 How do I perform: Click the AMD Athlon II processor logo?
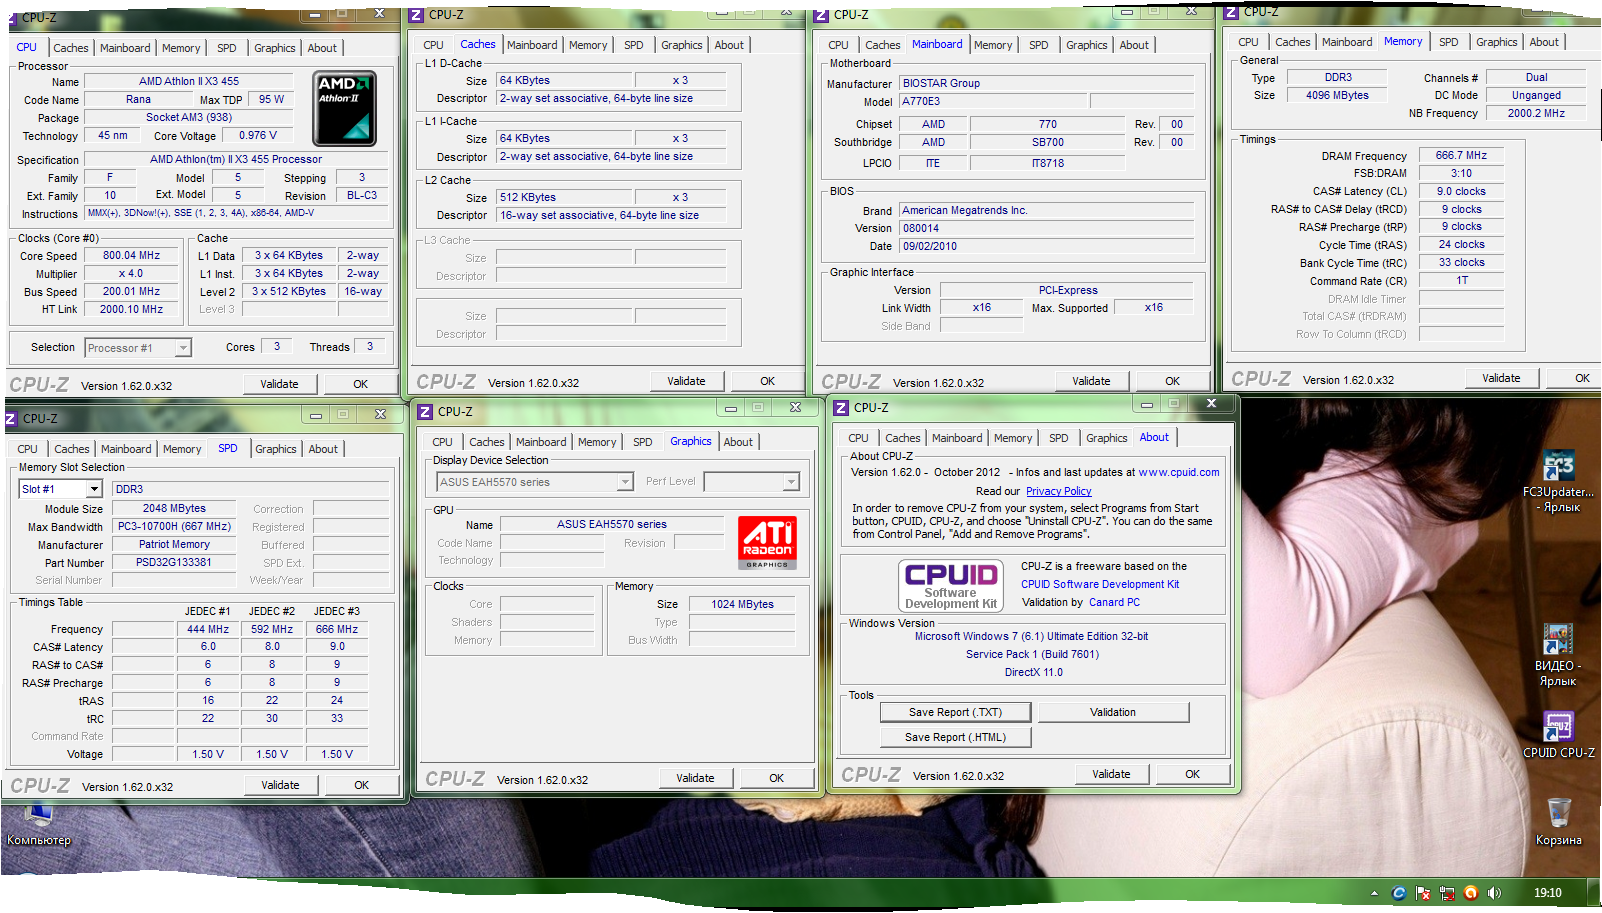pyautogui.click(x=344, y=108)
